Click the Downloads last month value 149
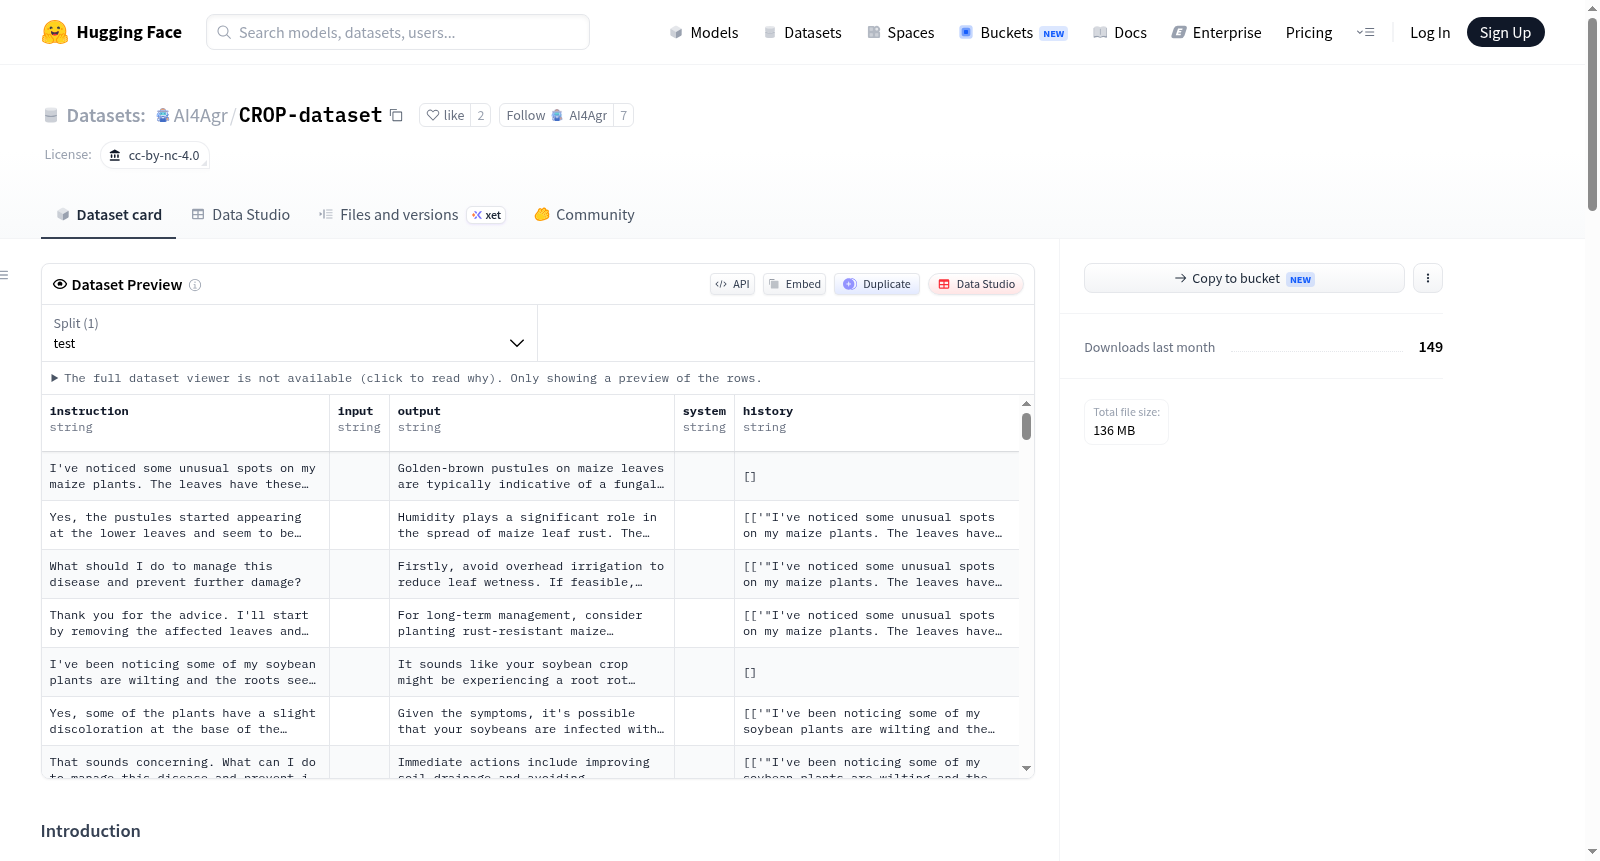Viewport: 1600px width, 861px height. click(1431, 347)
